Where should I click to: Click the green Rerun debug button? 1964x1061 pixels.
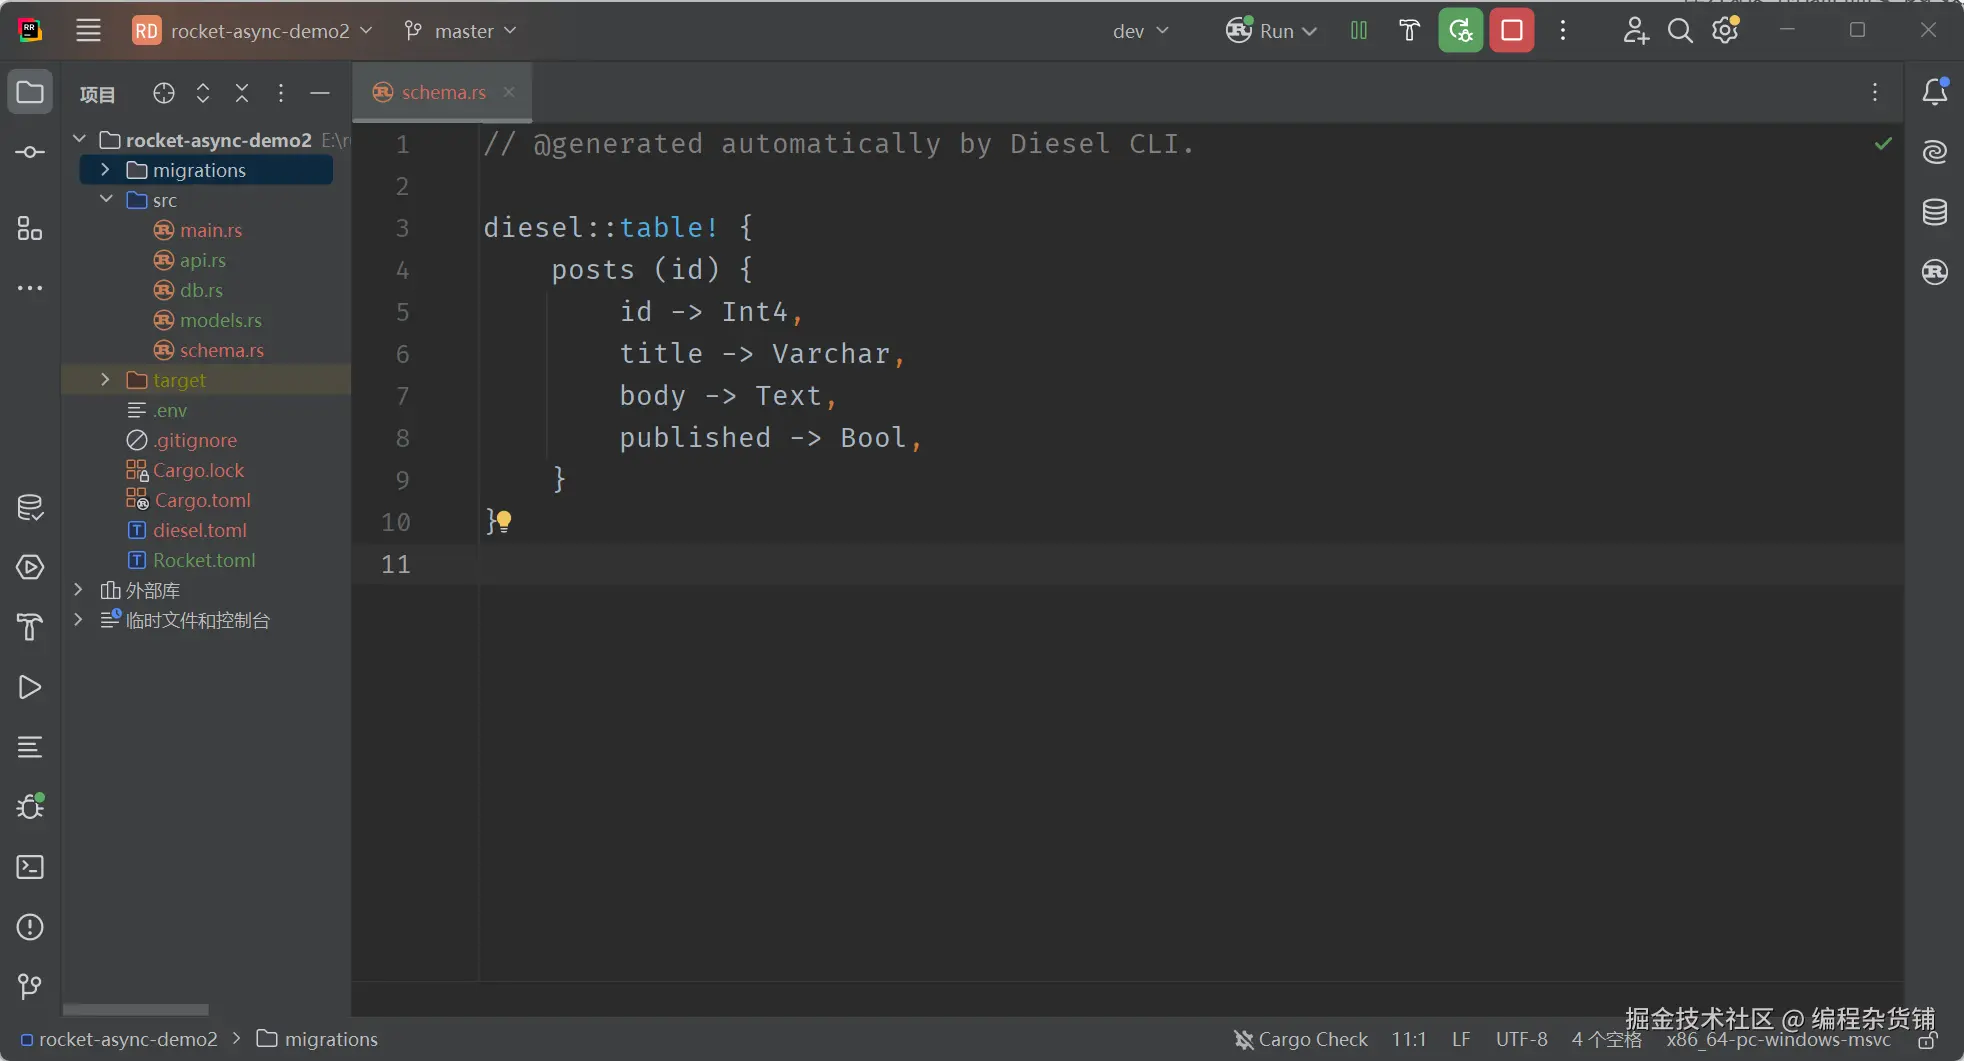1461,30
